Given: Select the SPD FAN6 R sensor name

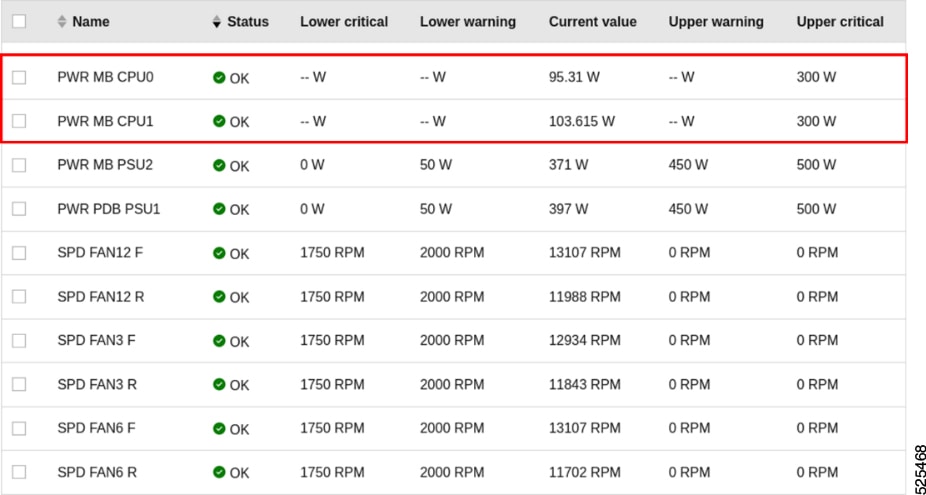Looking at the screenshot, I should (97, 472).
